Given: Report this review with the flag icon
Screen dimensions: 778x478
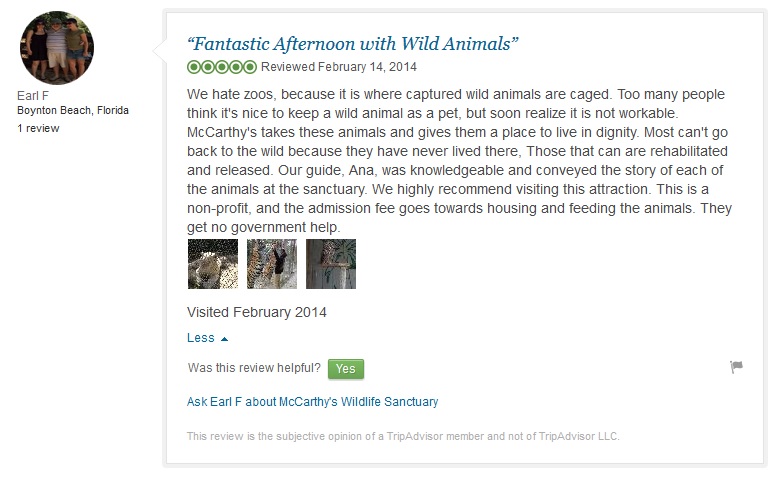Looking at the screenshot, I should pyautogui.click(x=737, y=367).
